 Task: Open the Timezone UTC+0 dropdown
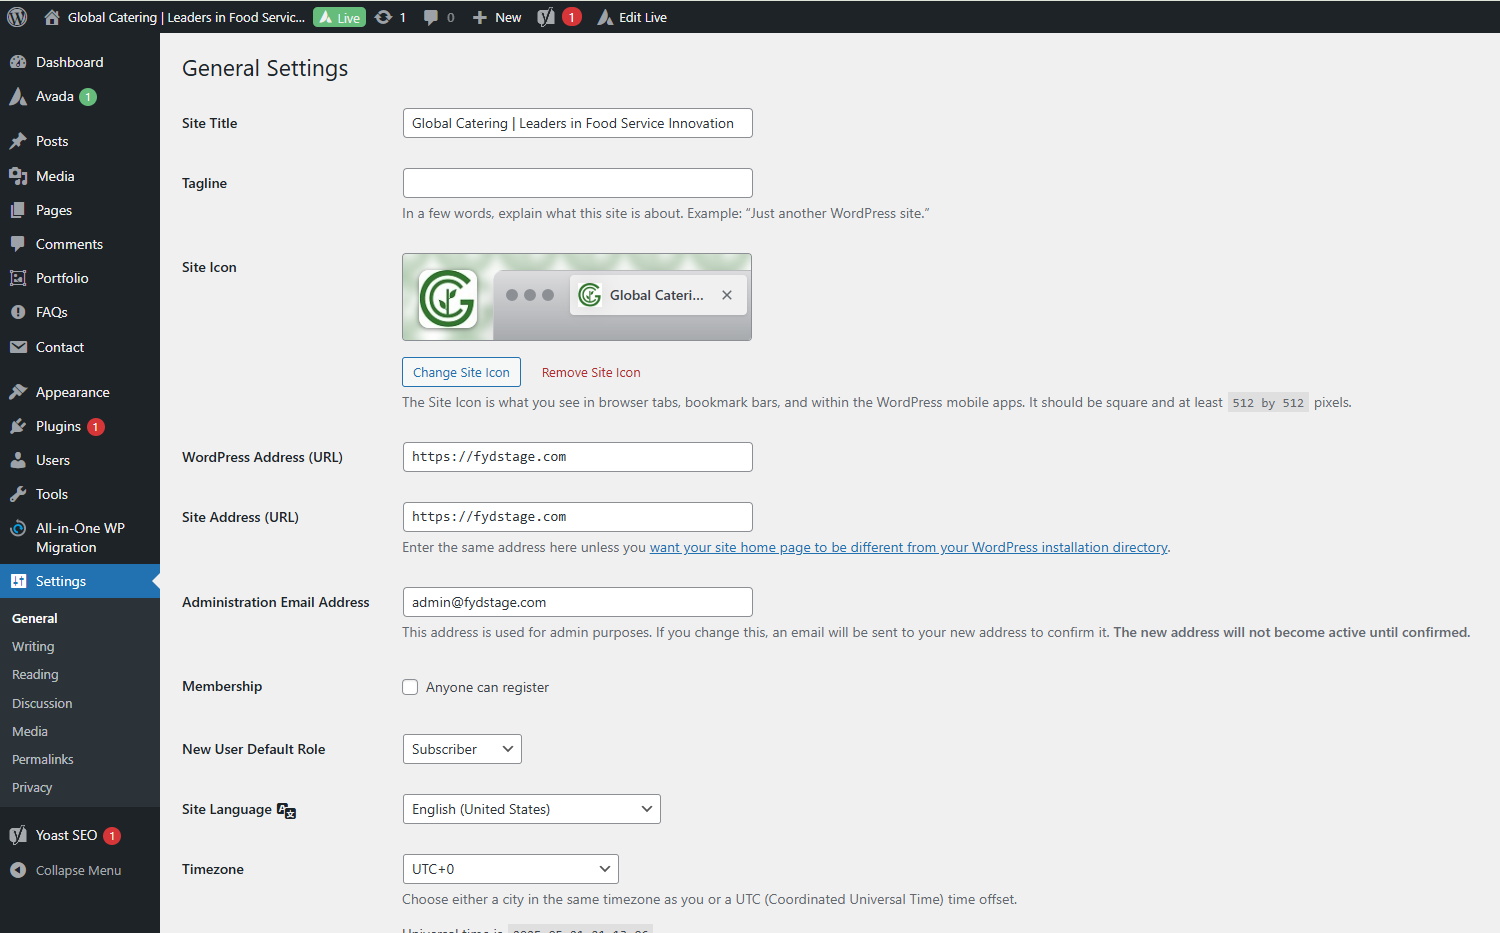click(510, 869)
